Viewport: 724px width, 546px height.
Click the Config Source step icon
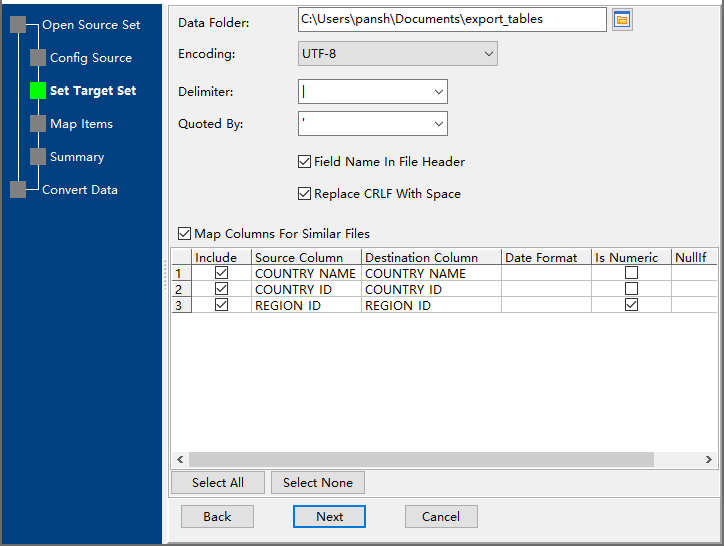pyautogui.click(x=38, y=58)
